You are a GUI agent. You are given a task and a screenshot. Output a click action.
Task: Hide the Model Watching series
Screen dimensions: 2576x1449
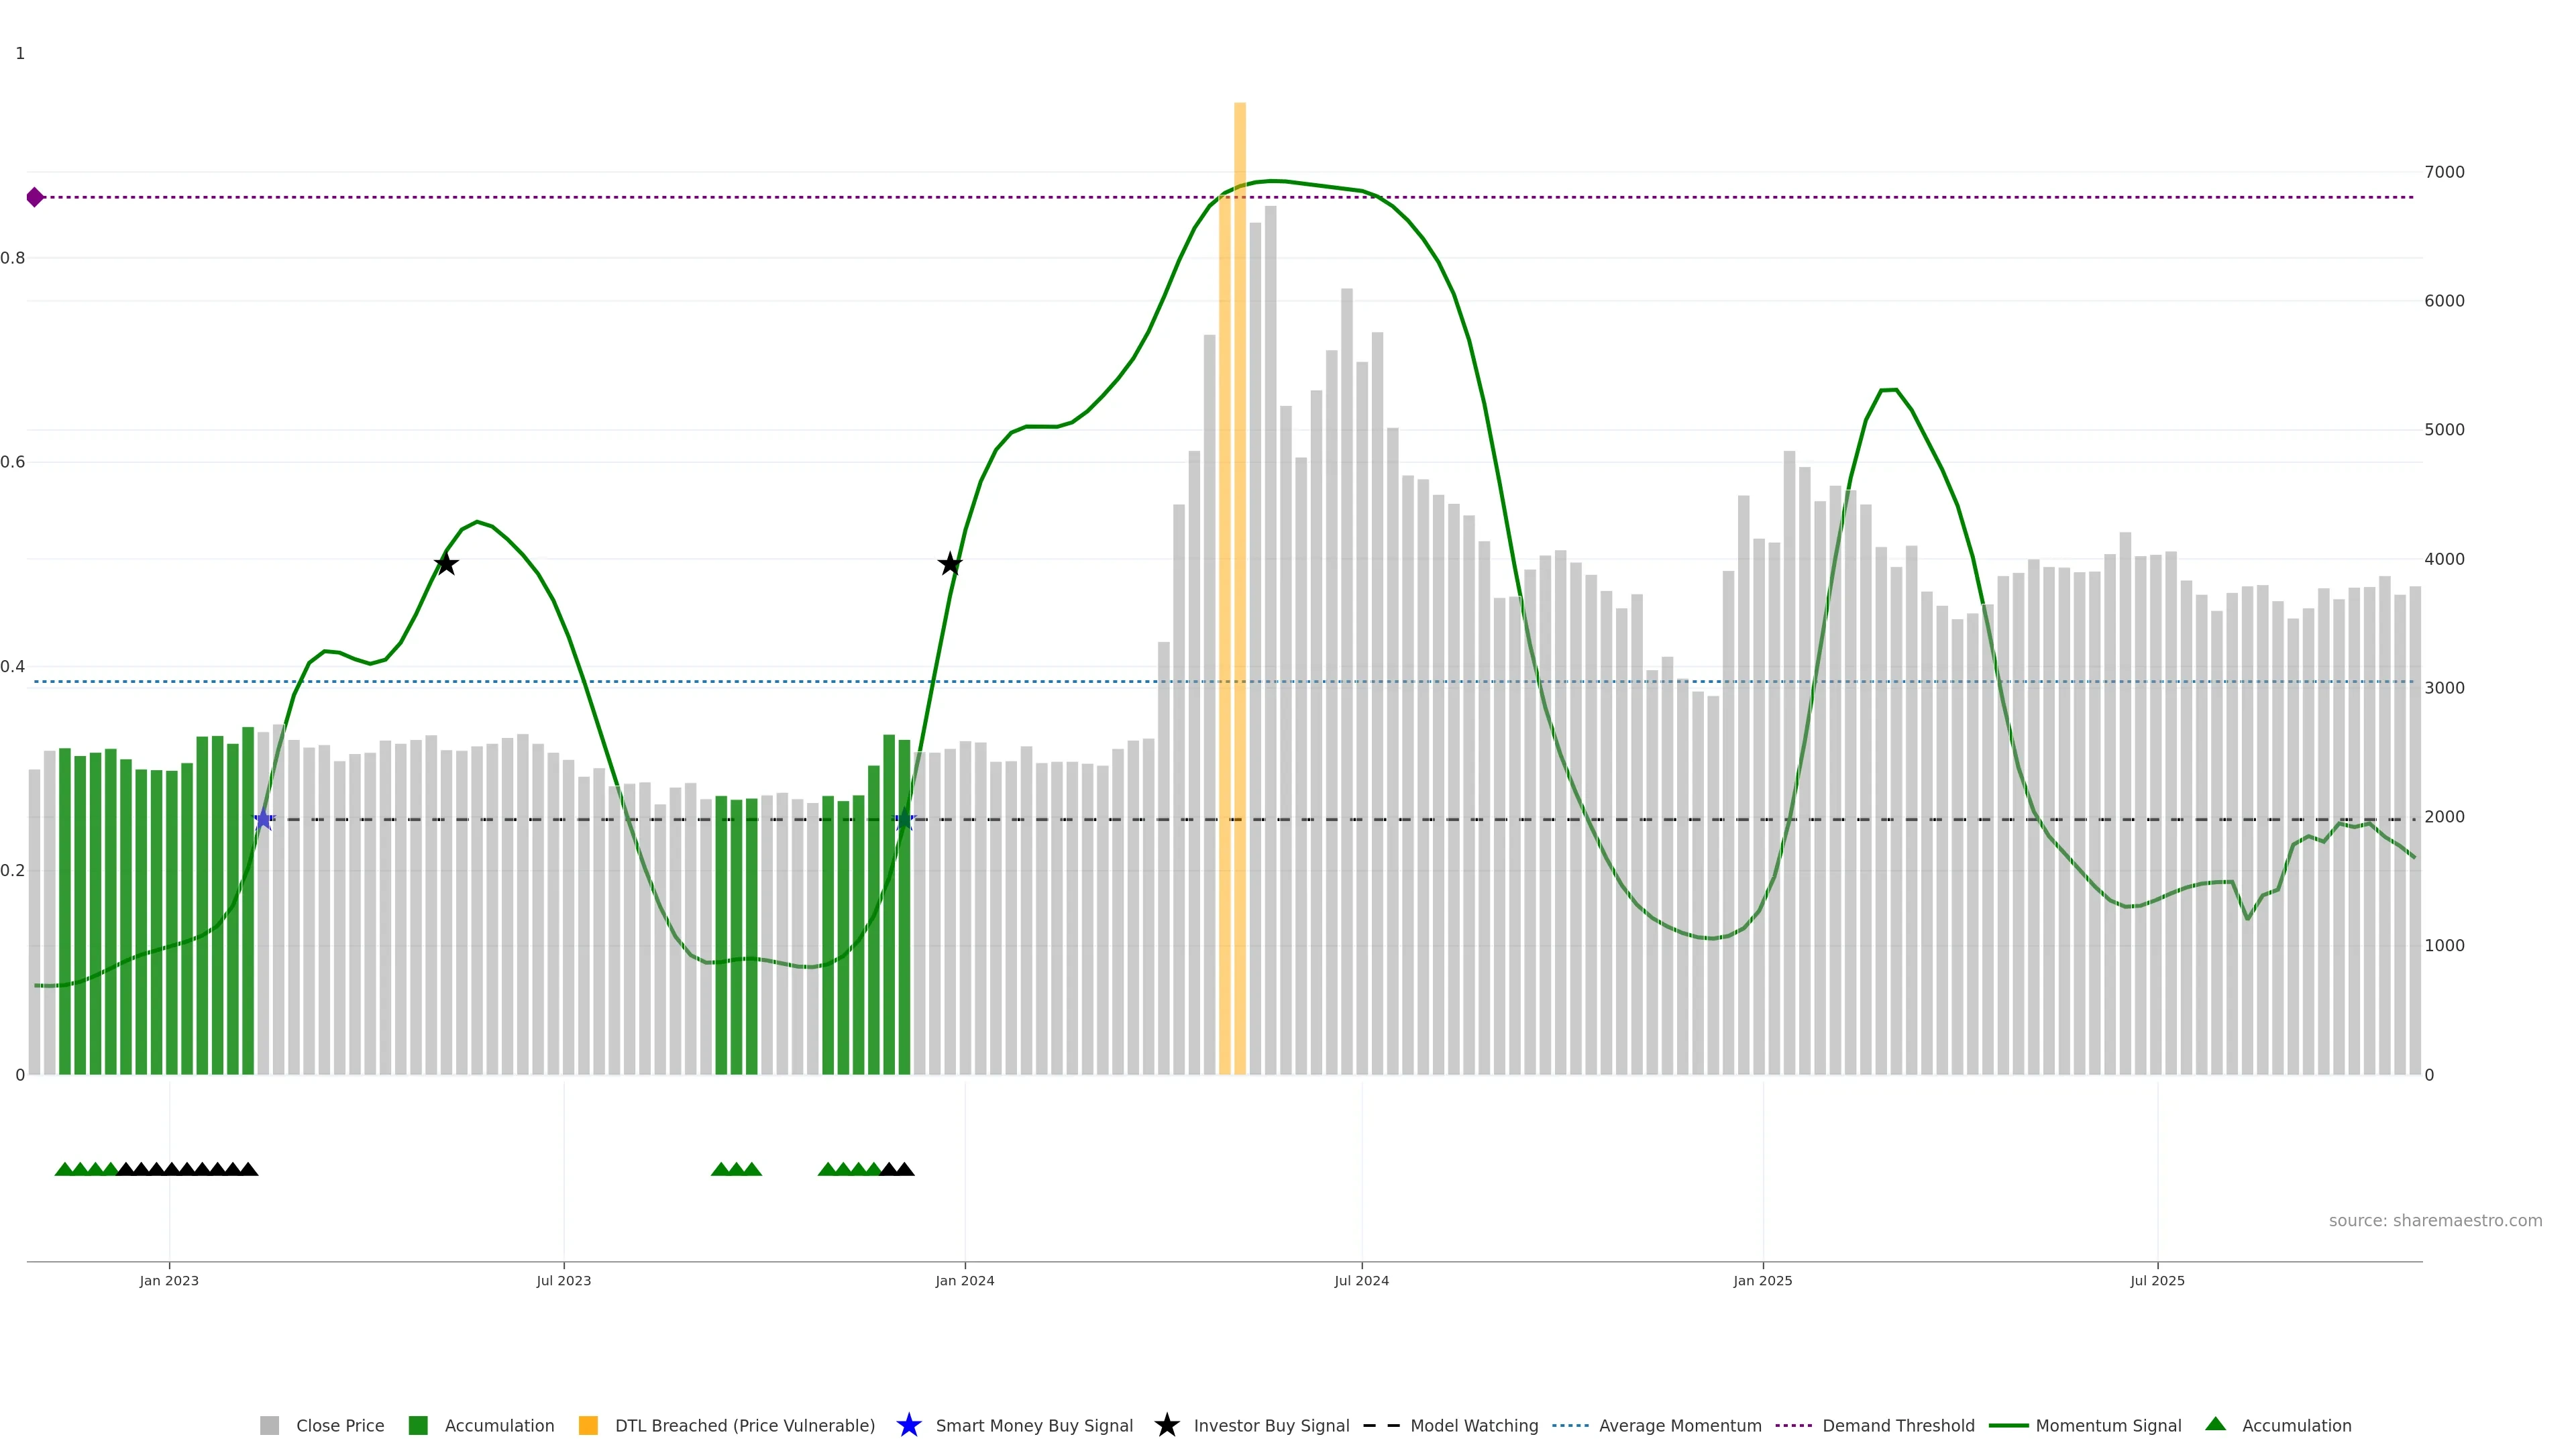pos(1473,1425)
